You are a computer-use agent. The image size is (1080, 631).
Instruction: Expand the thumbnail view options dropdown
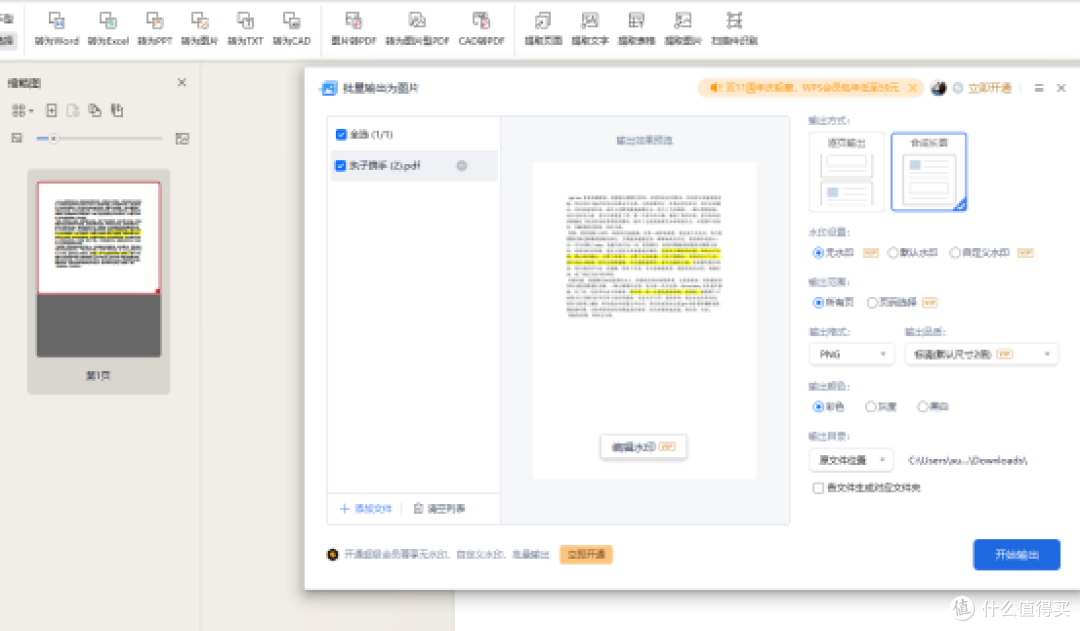pos(22,110)
